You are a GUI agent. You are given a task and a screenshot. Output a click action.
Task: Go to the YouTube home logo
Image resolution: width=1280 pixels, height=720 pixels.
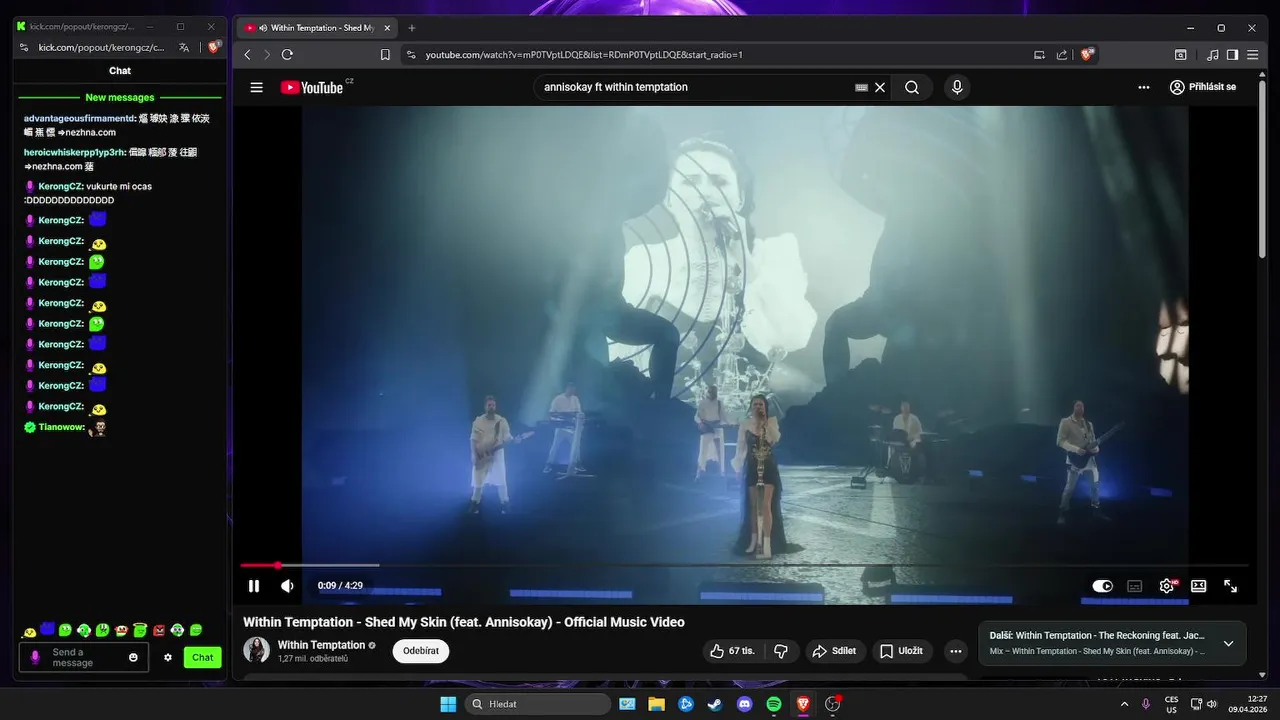click(312, 87)
